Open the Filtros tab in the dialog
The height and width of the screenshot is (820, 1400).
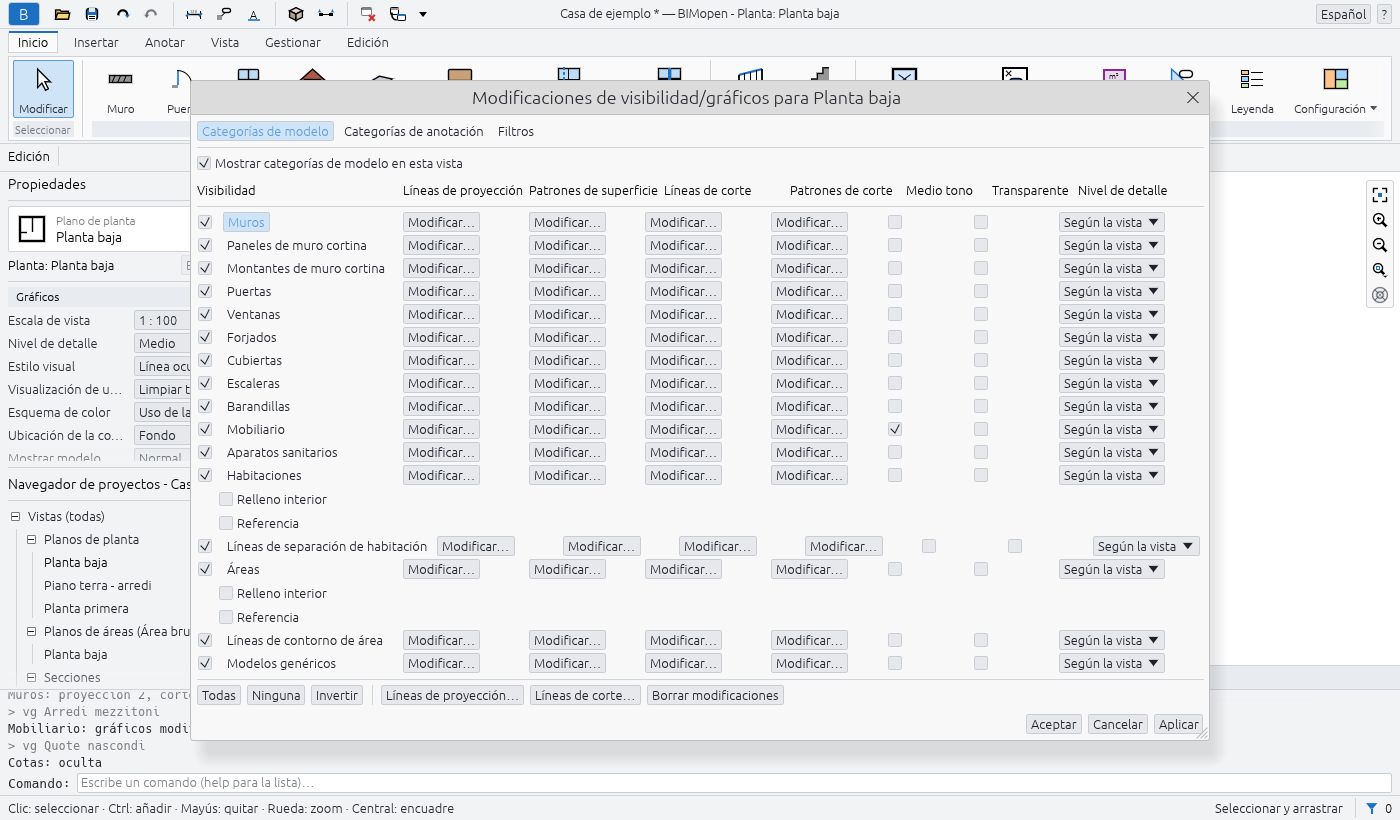[516, 131]
